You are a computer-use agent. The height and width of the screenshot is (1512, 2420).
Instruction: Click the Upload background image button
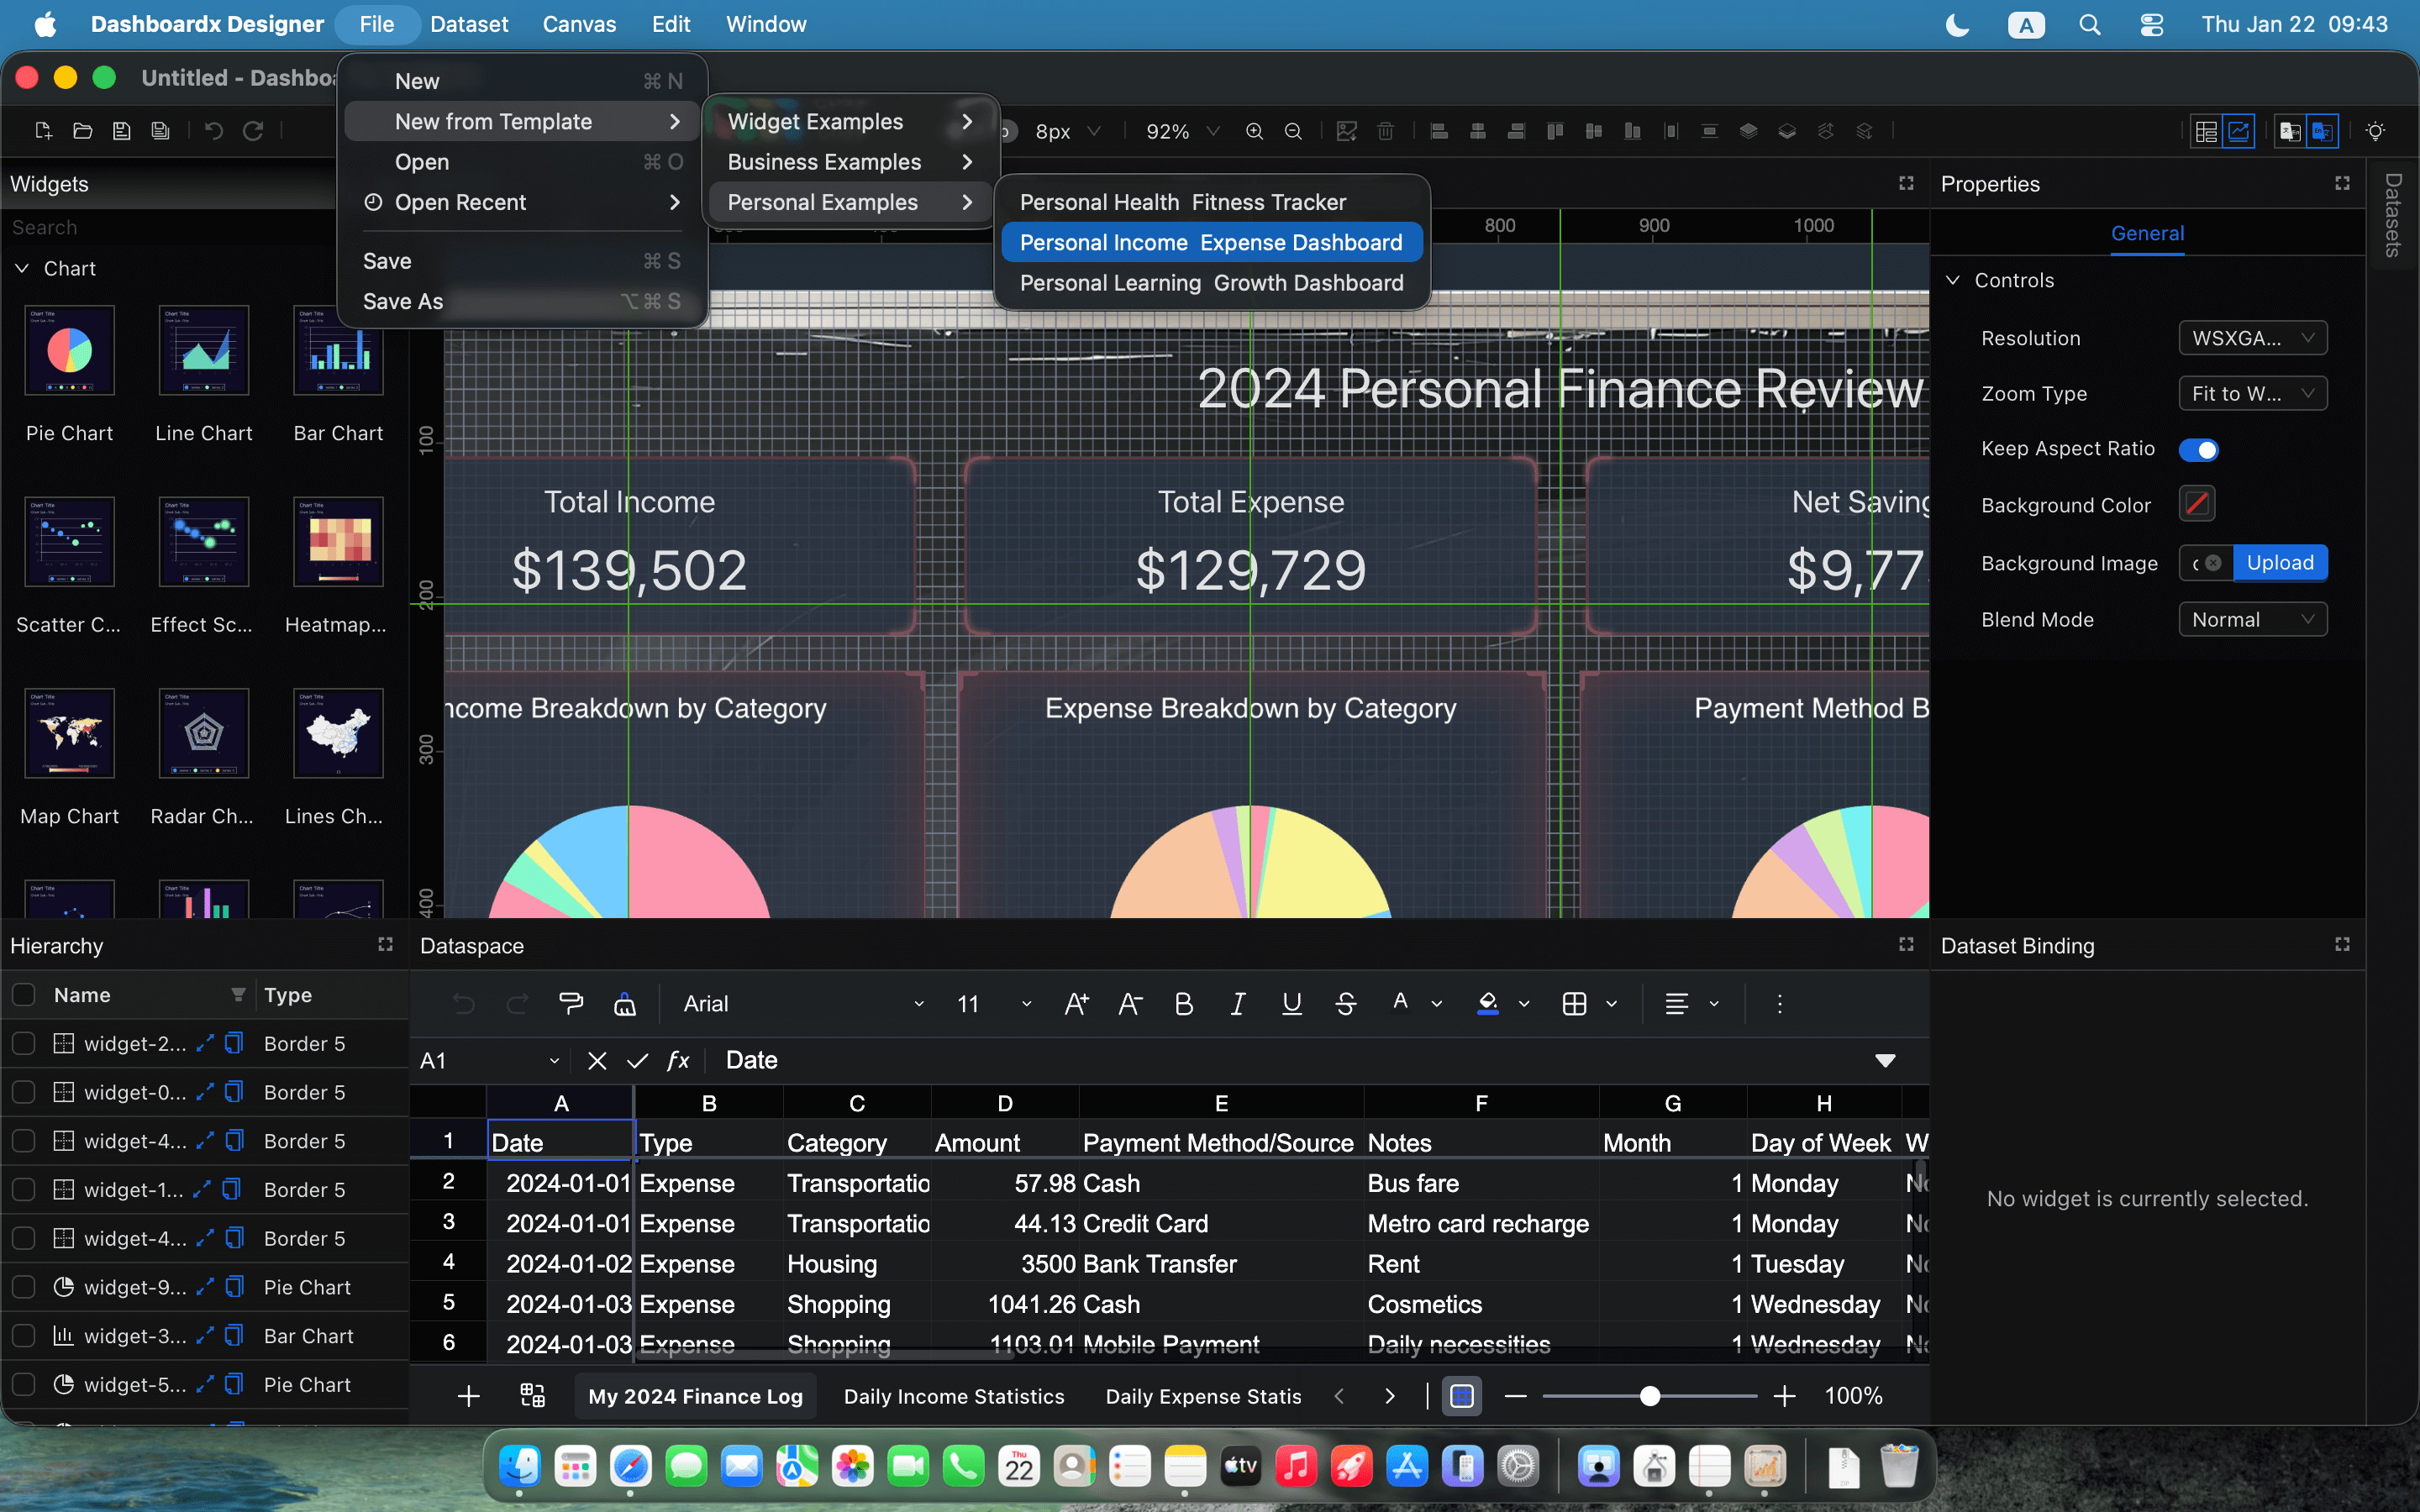(x=2280, y=563)
